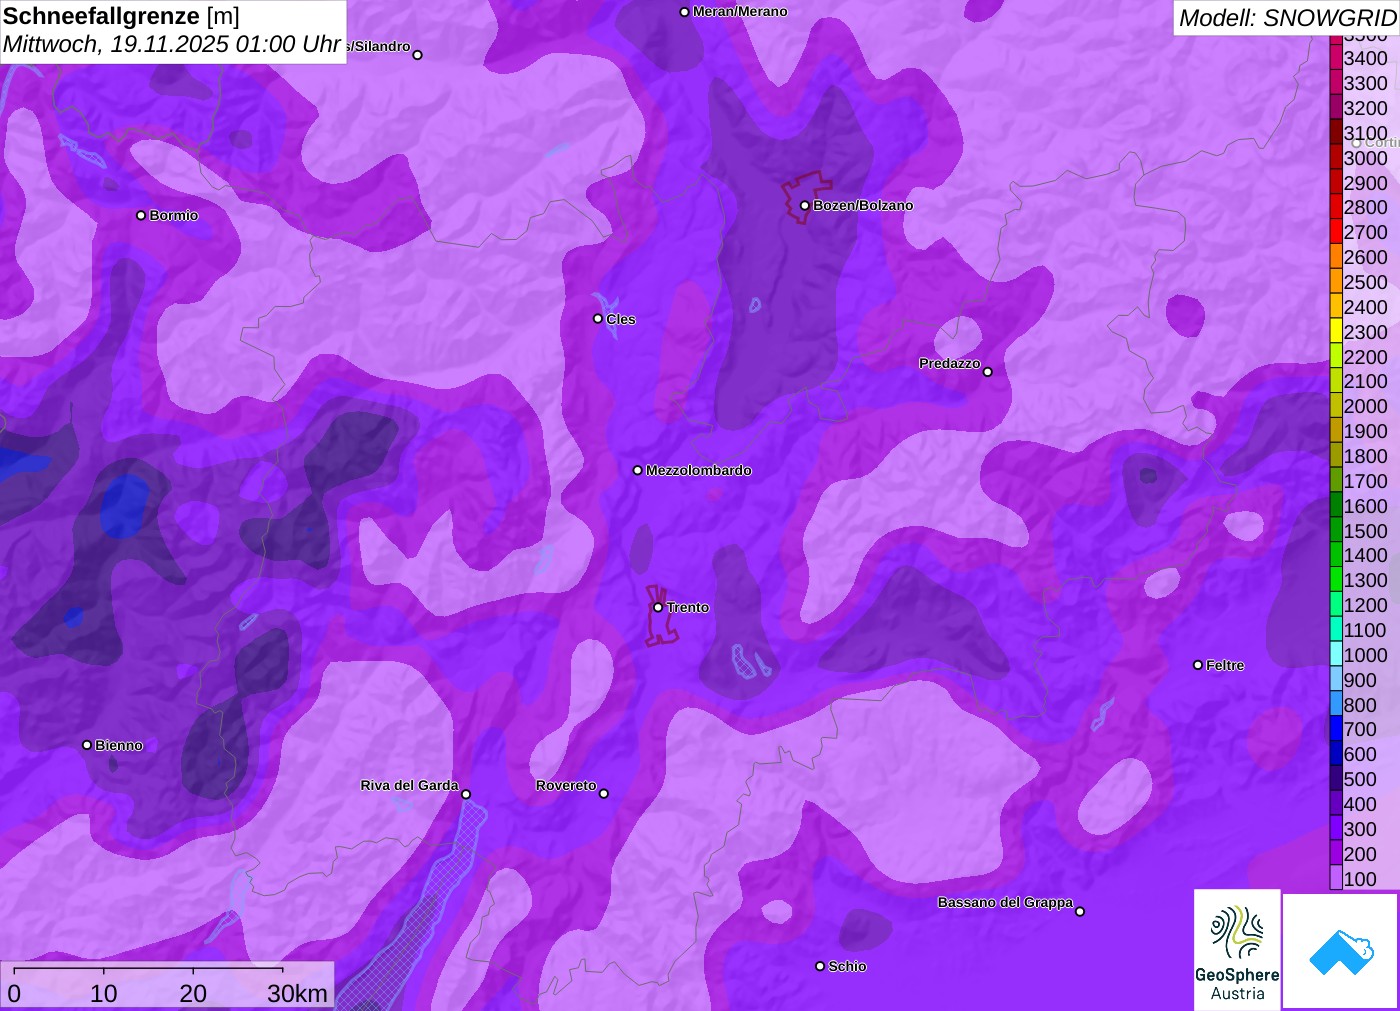Click the Riva del Garda marker dot
The height and width of the screenshot is (1011, 1400).
(466, 794)
